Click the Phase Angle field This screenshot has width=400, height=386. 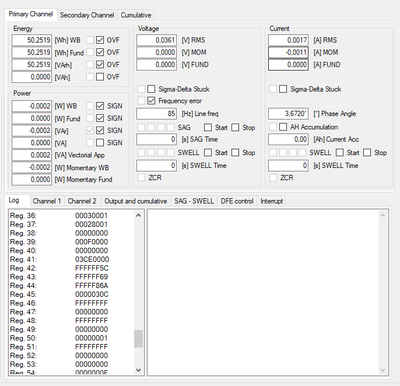288,114
